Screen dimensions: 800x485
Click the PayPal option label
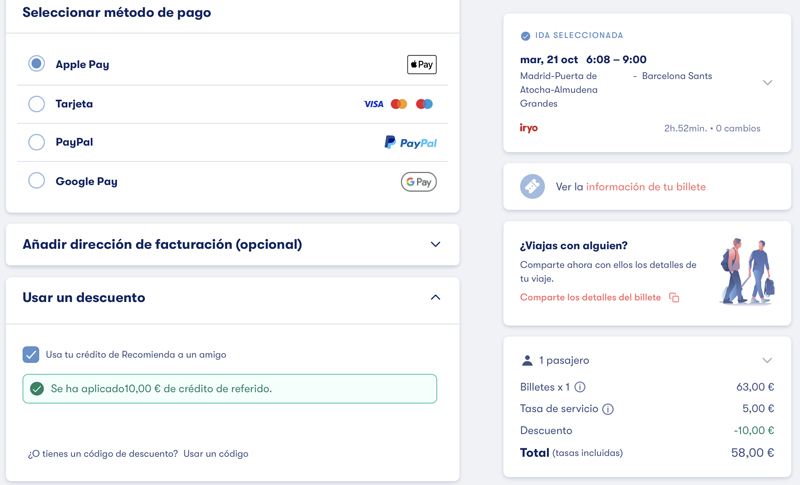point(74,142)
